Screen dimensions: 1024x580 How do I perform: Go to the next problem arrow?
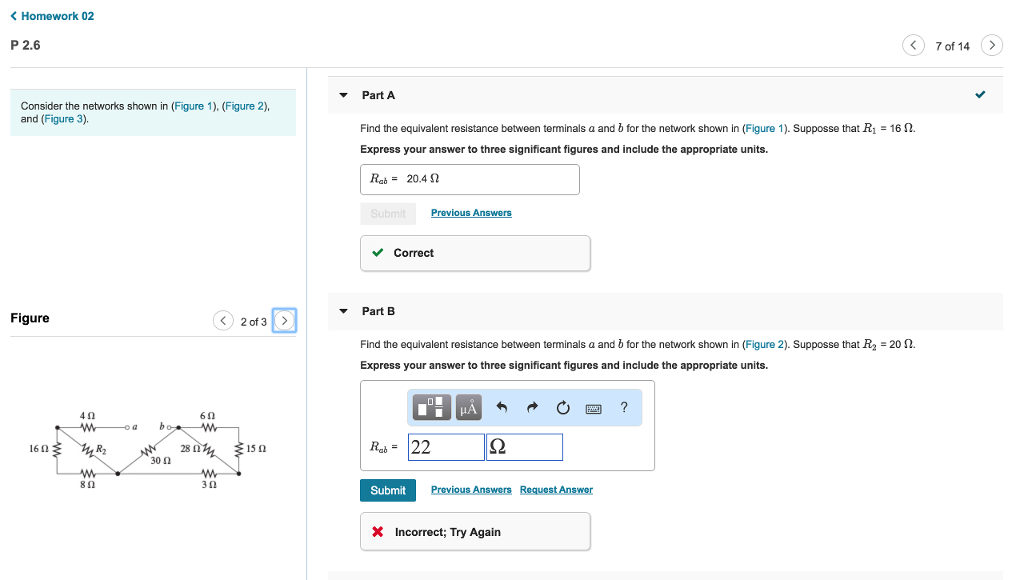(991, 46)
